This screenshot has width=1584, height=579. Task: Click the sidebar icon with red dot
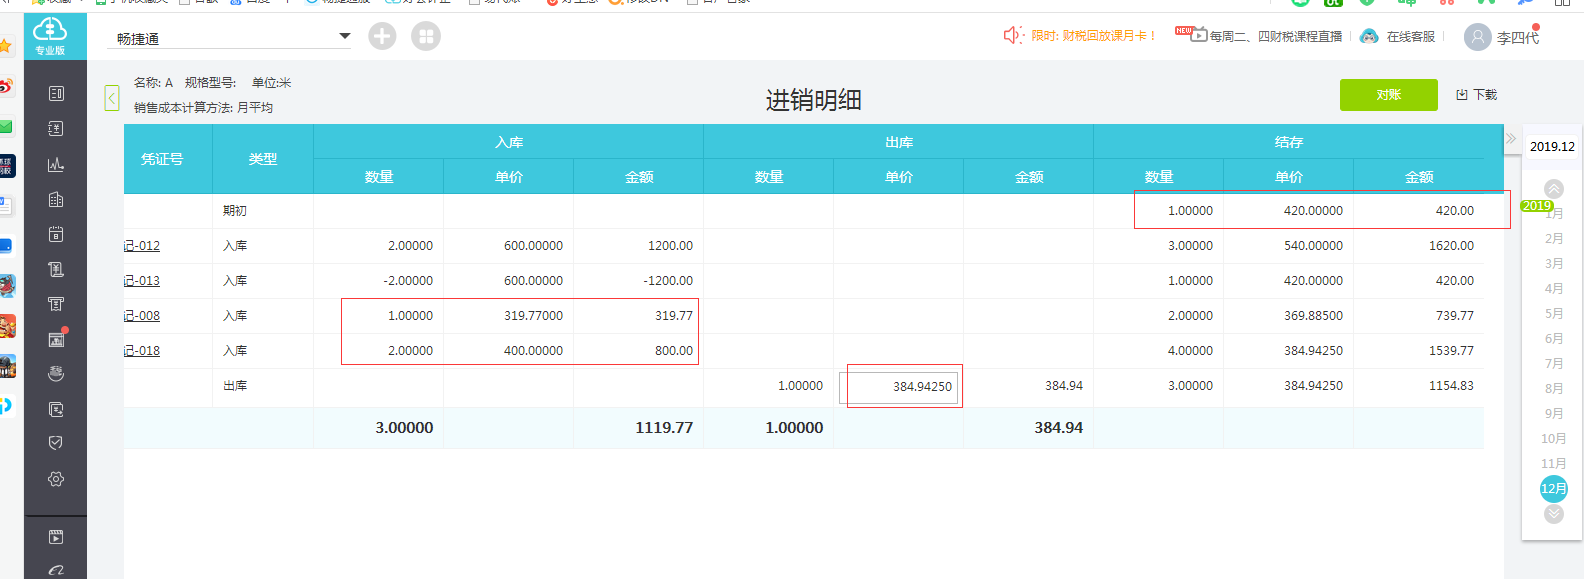pyautogui.click(x=56, y=339)
